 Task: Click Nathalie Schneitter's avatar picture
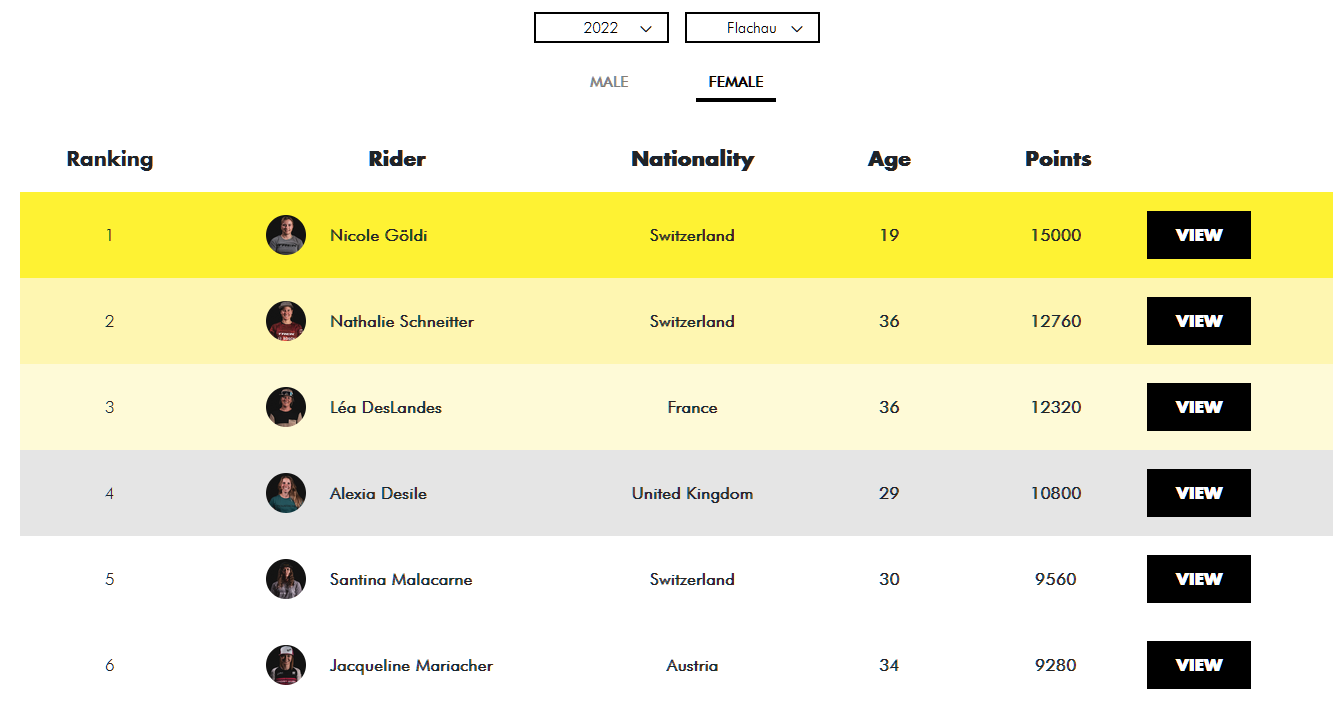pyautogui.click(x=286, y=321)
